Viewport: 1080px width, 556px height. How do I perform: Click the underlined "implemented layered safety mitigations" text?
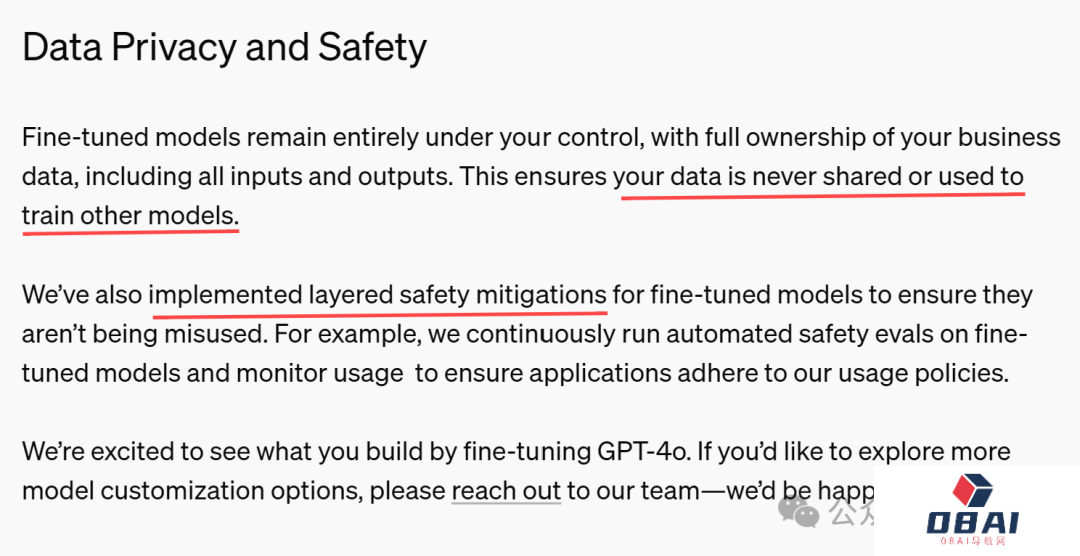[378, 295]
